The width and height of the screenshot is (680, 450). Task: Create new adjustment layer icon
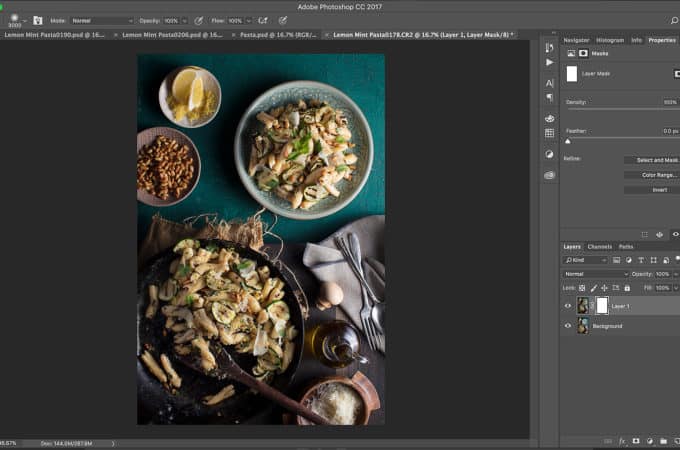pyautogui.click(x=650, y=441)
